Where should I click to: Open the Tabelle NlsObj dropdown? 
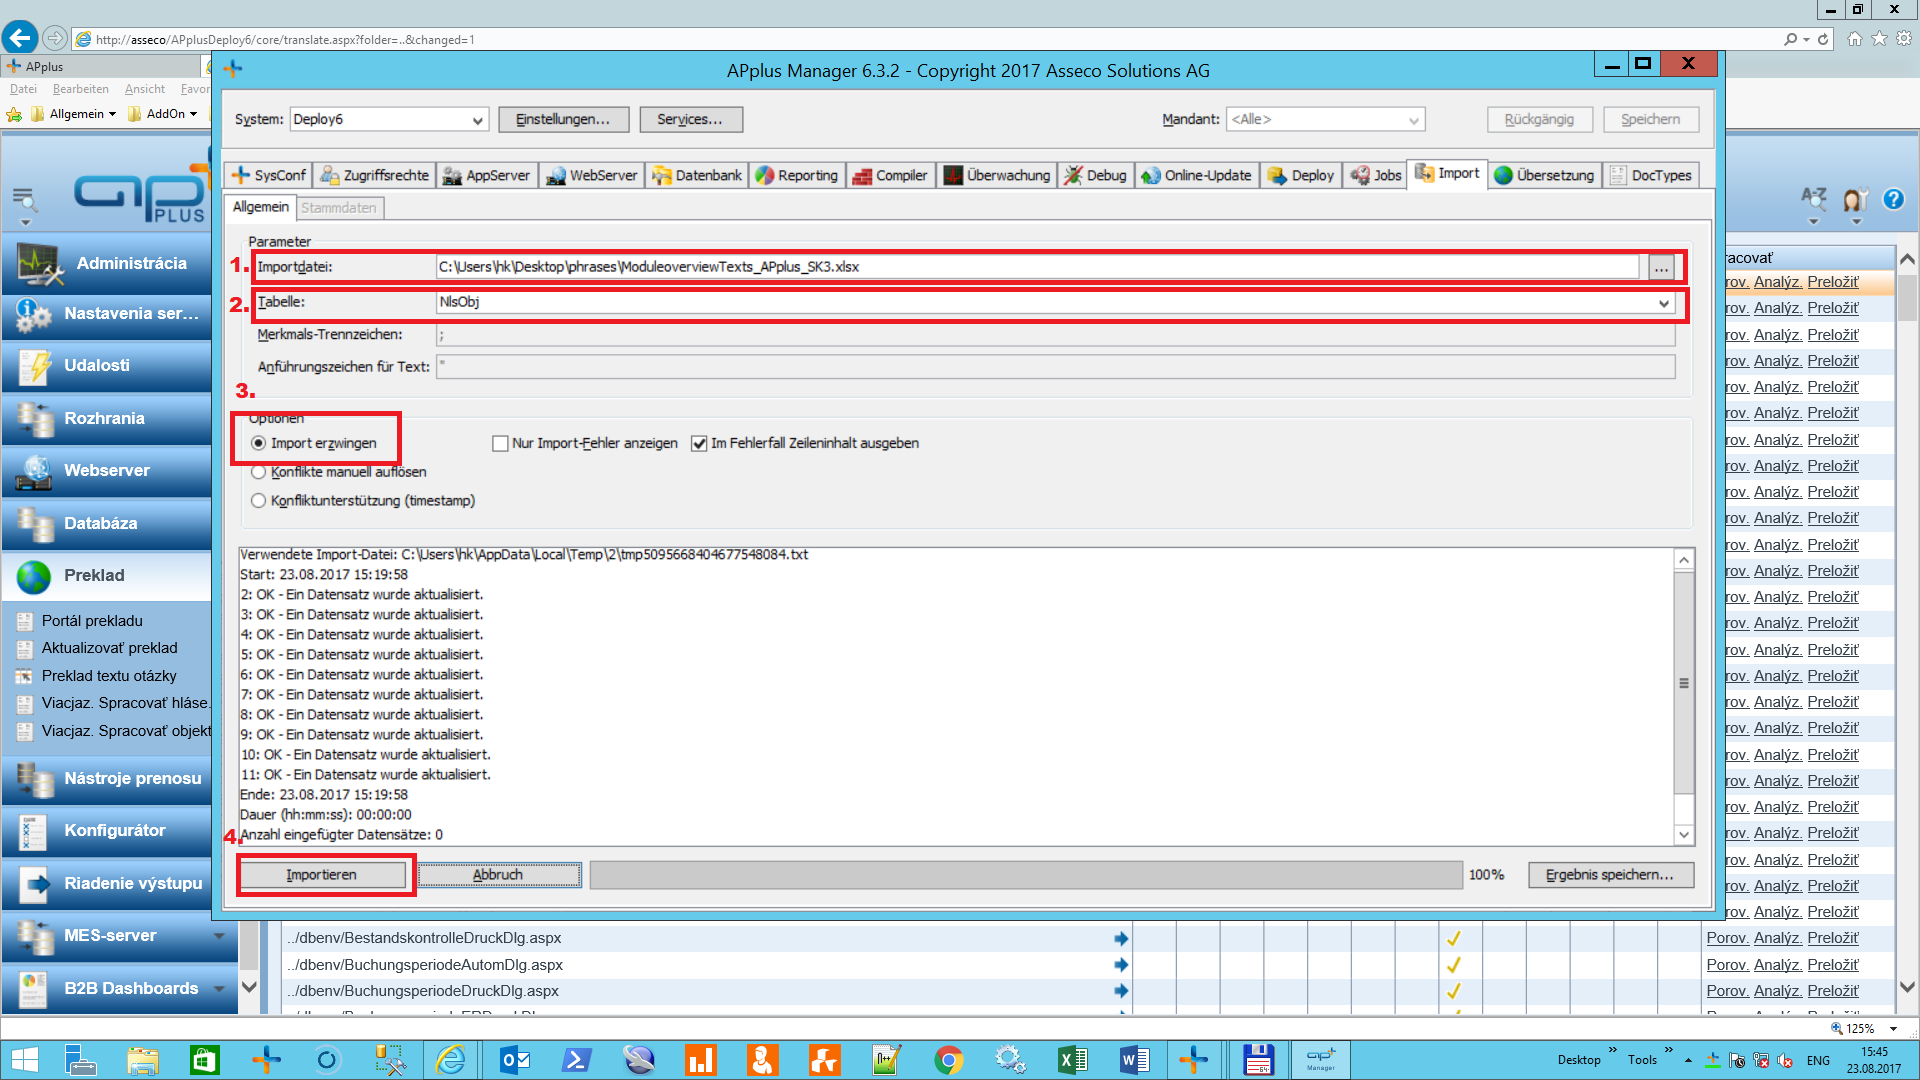coord(1663,303)
